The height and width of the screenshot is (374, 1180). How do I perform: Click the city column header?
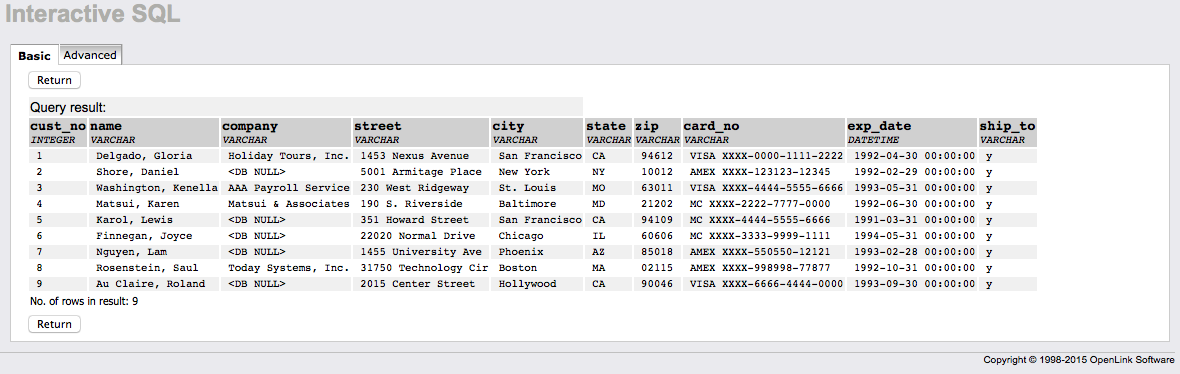click(x=508, y=126)
